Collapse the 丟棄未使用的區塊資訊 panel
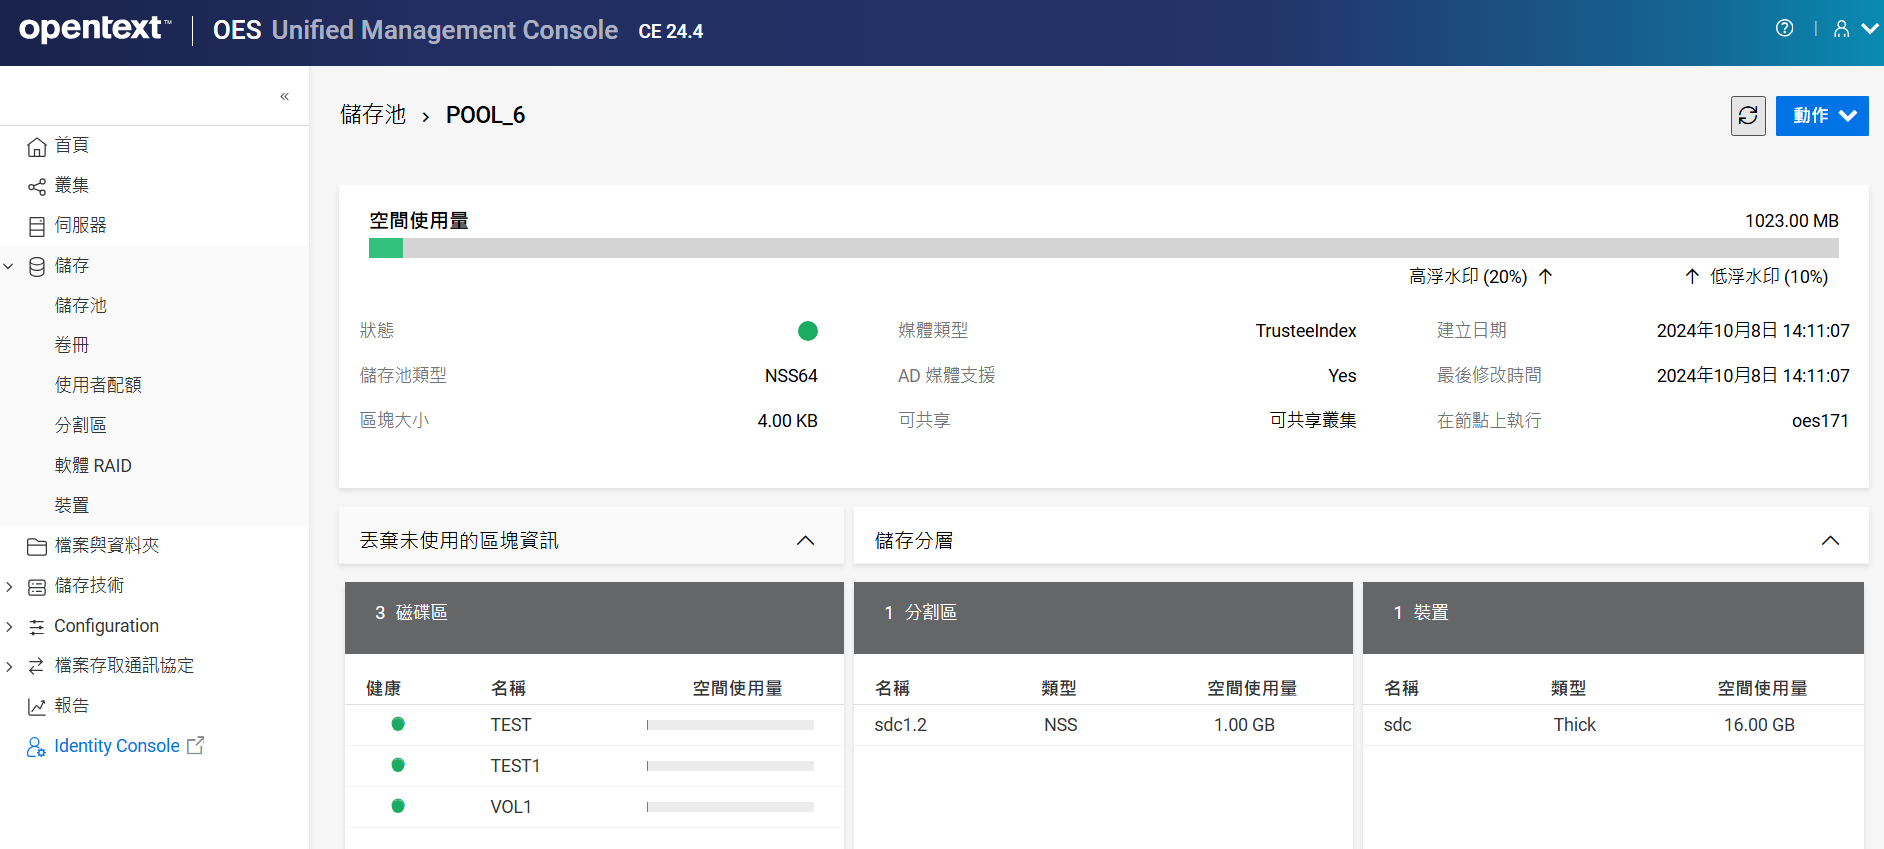1884x849 pixels. tap(805, 541)
